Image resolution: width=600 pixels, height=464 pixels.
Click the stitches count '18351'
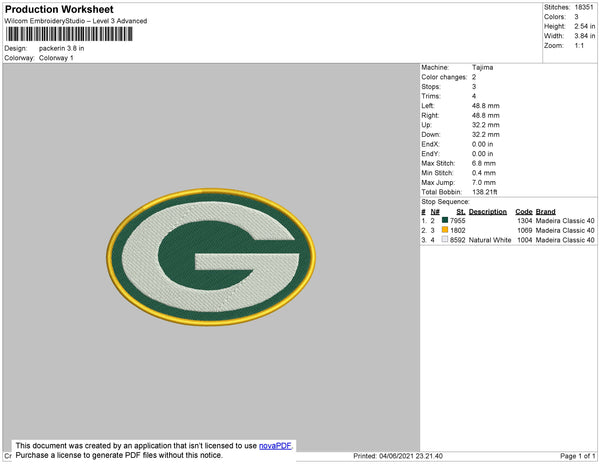click(x=584, y=7)
